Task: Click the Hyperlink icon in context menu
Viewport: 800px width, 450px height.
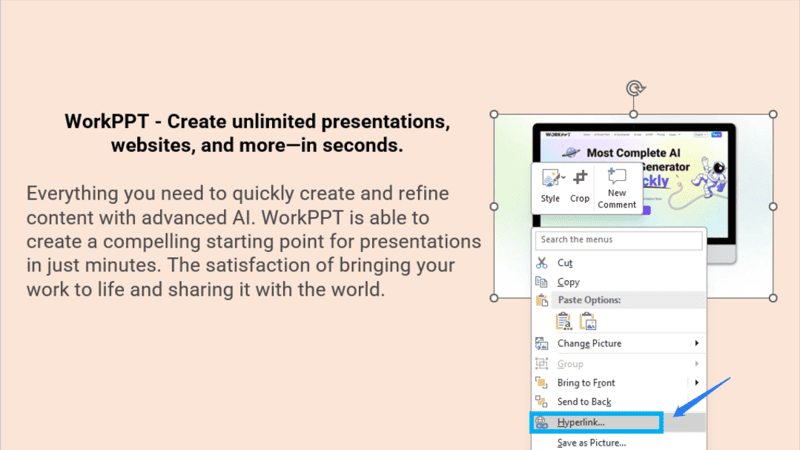Action: click(x=542, y=423)
